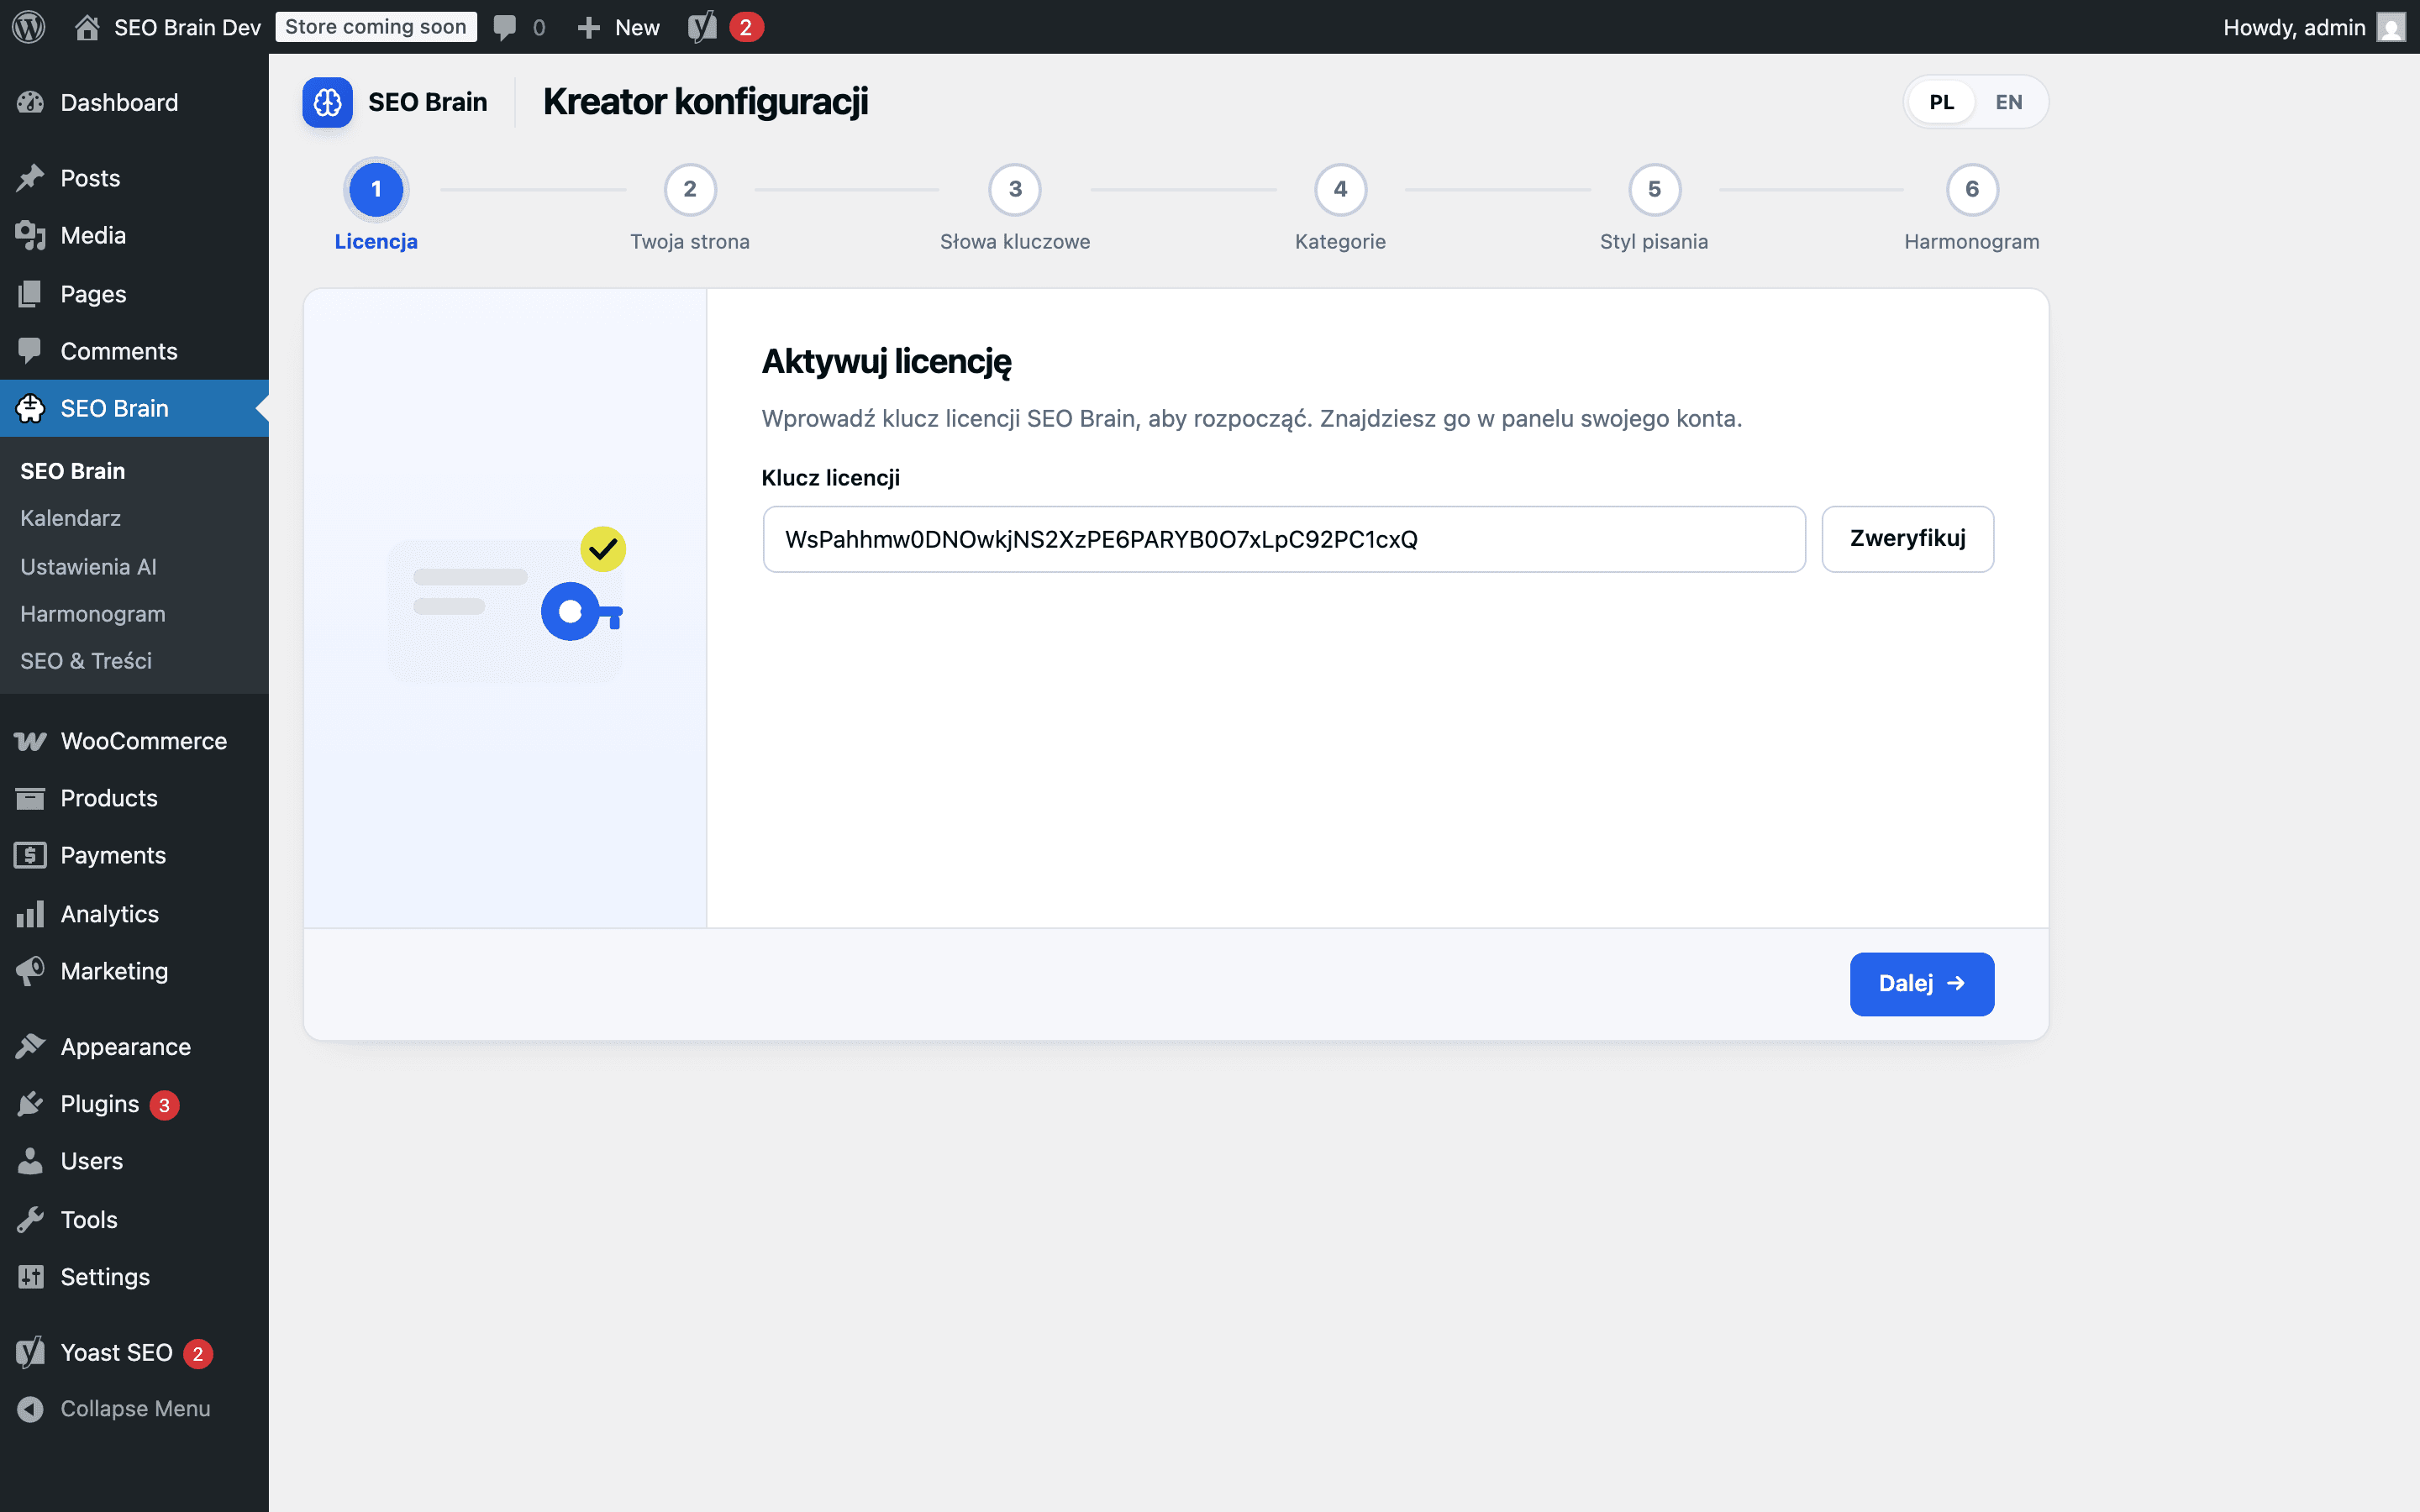Go to wizard step 6 Harmonogram
This screenshot has width=2420, height=1512.
point(1971,208)
